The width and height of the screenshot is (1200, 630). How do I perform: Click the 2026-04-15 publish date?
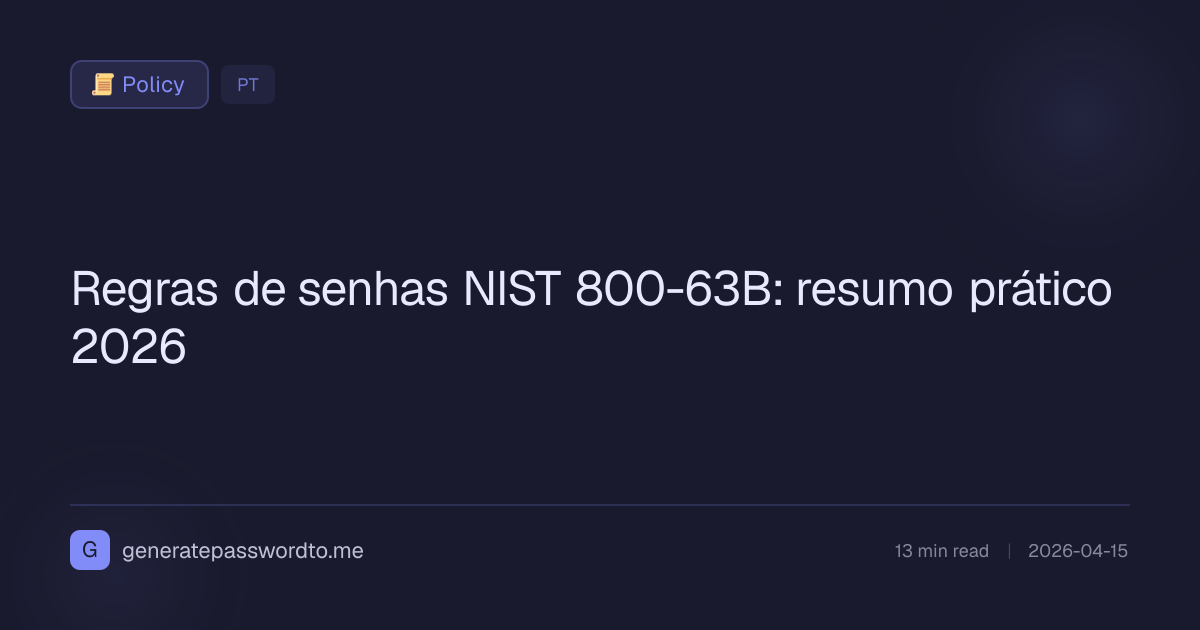1077,551
